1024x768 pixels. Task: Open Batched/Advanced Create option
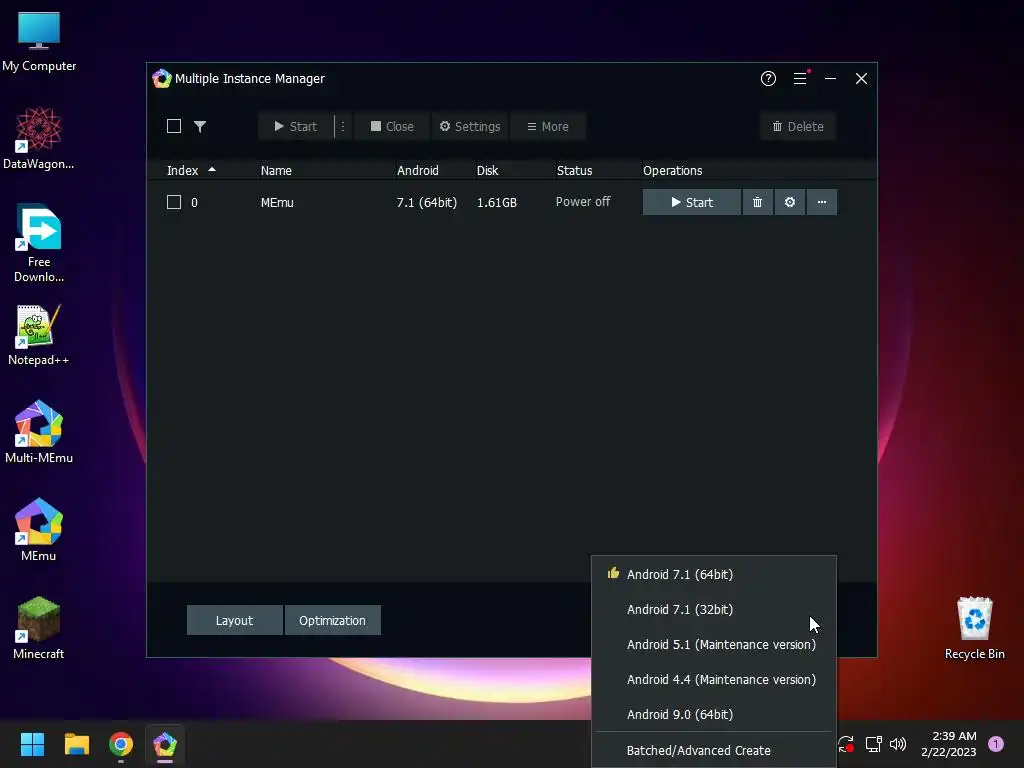(x=714, y=750)
